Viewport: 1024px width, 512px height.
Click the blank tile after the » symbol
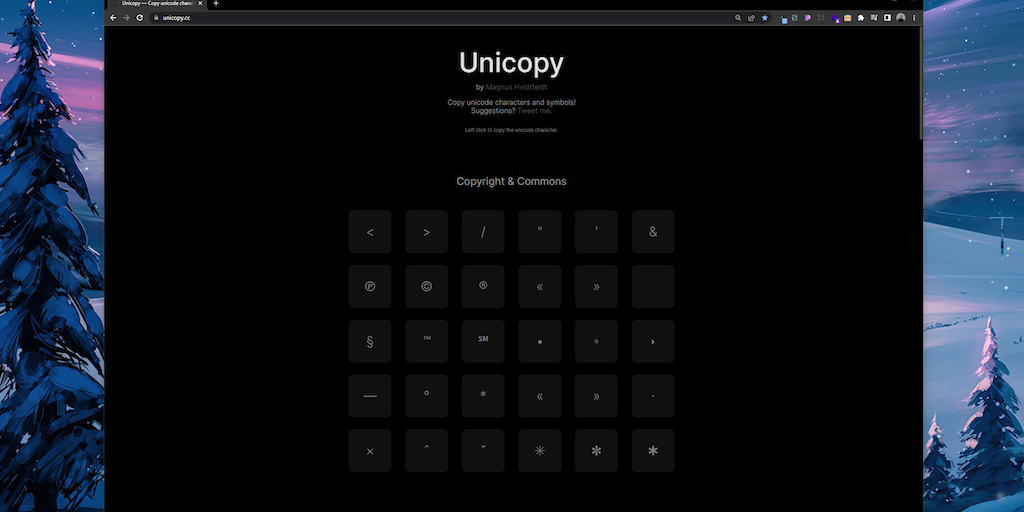[x=653, y=287]
